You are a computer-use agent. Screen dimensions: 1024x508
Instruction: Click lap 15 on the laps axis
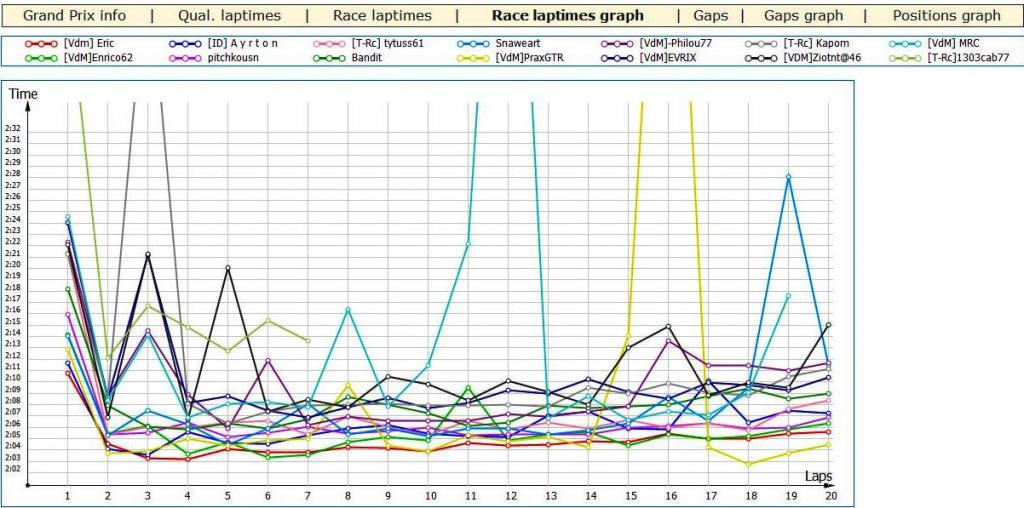[629, 496]
